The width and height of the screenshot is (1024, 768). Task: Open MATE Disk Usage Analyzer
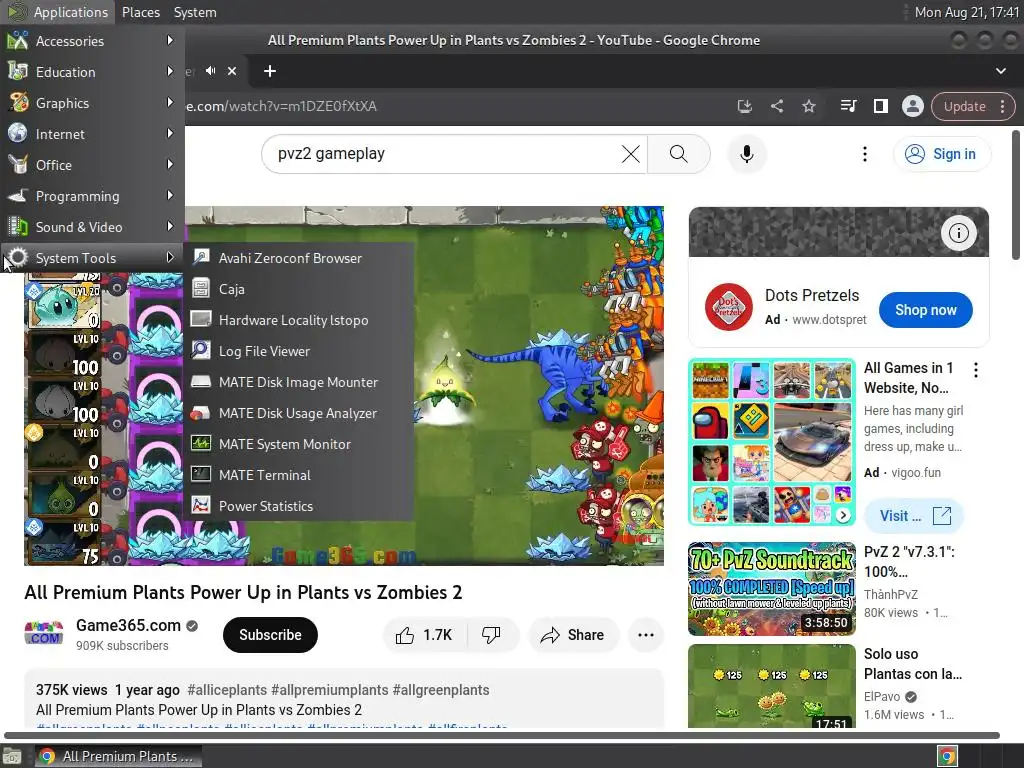point(298,413)
